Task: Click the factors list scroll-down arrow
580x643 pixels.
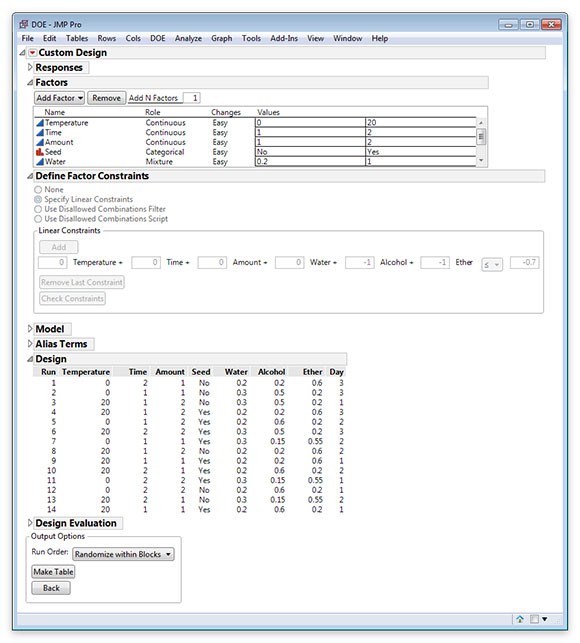Action: tap(481, 161)
